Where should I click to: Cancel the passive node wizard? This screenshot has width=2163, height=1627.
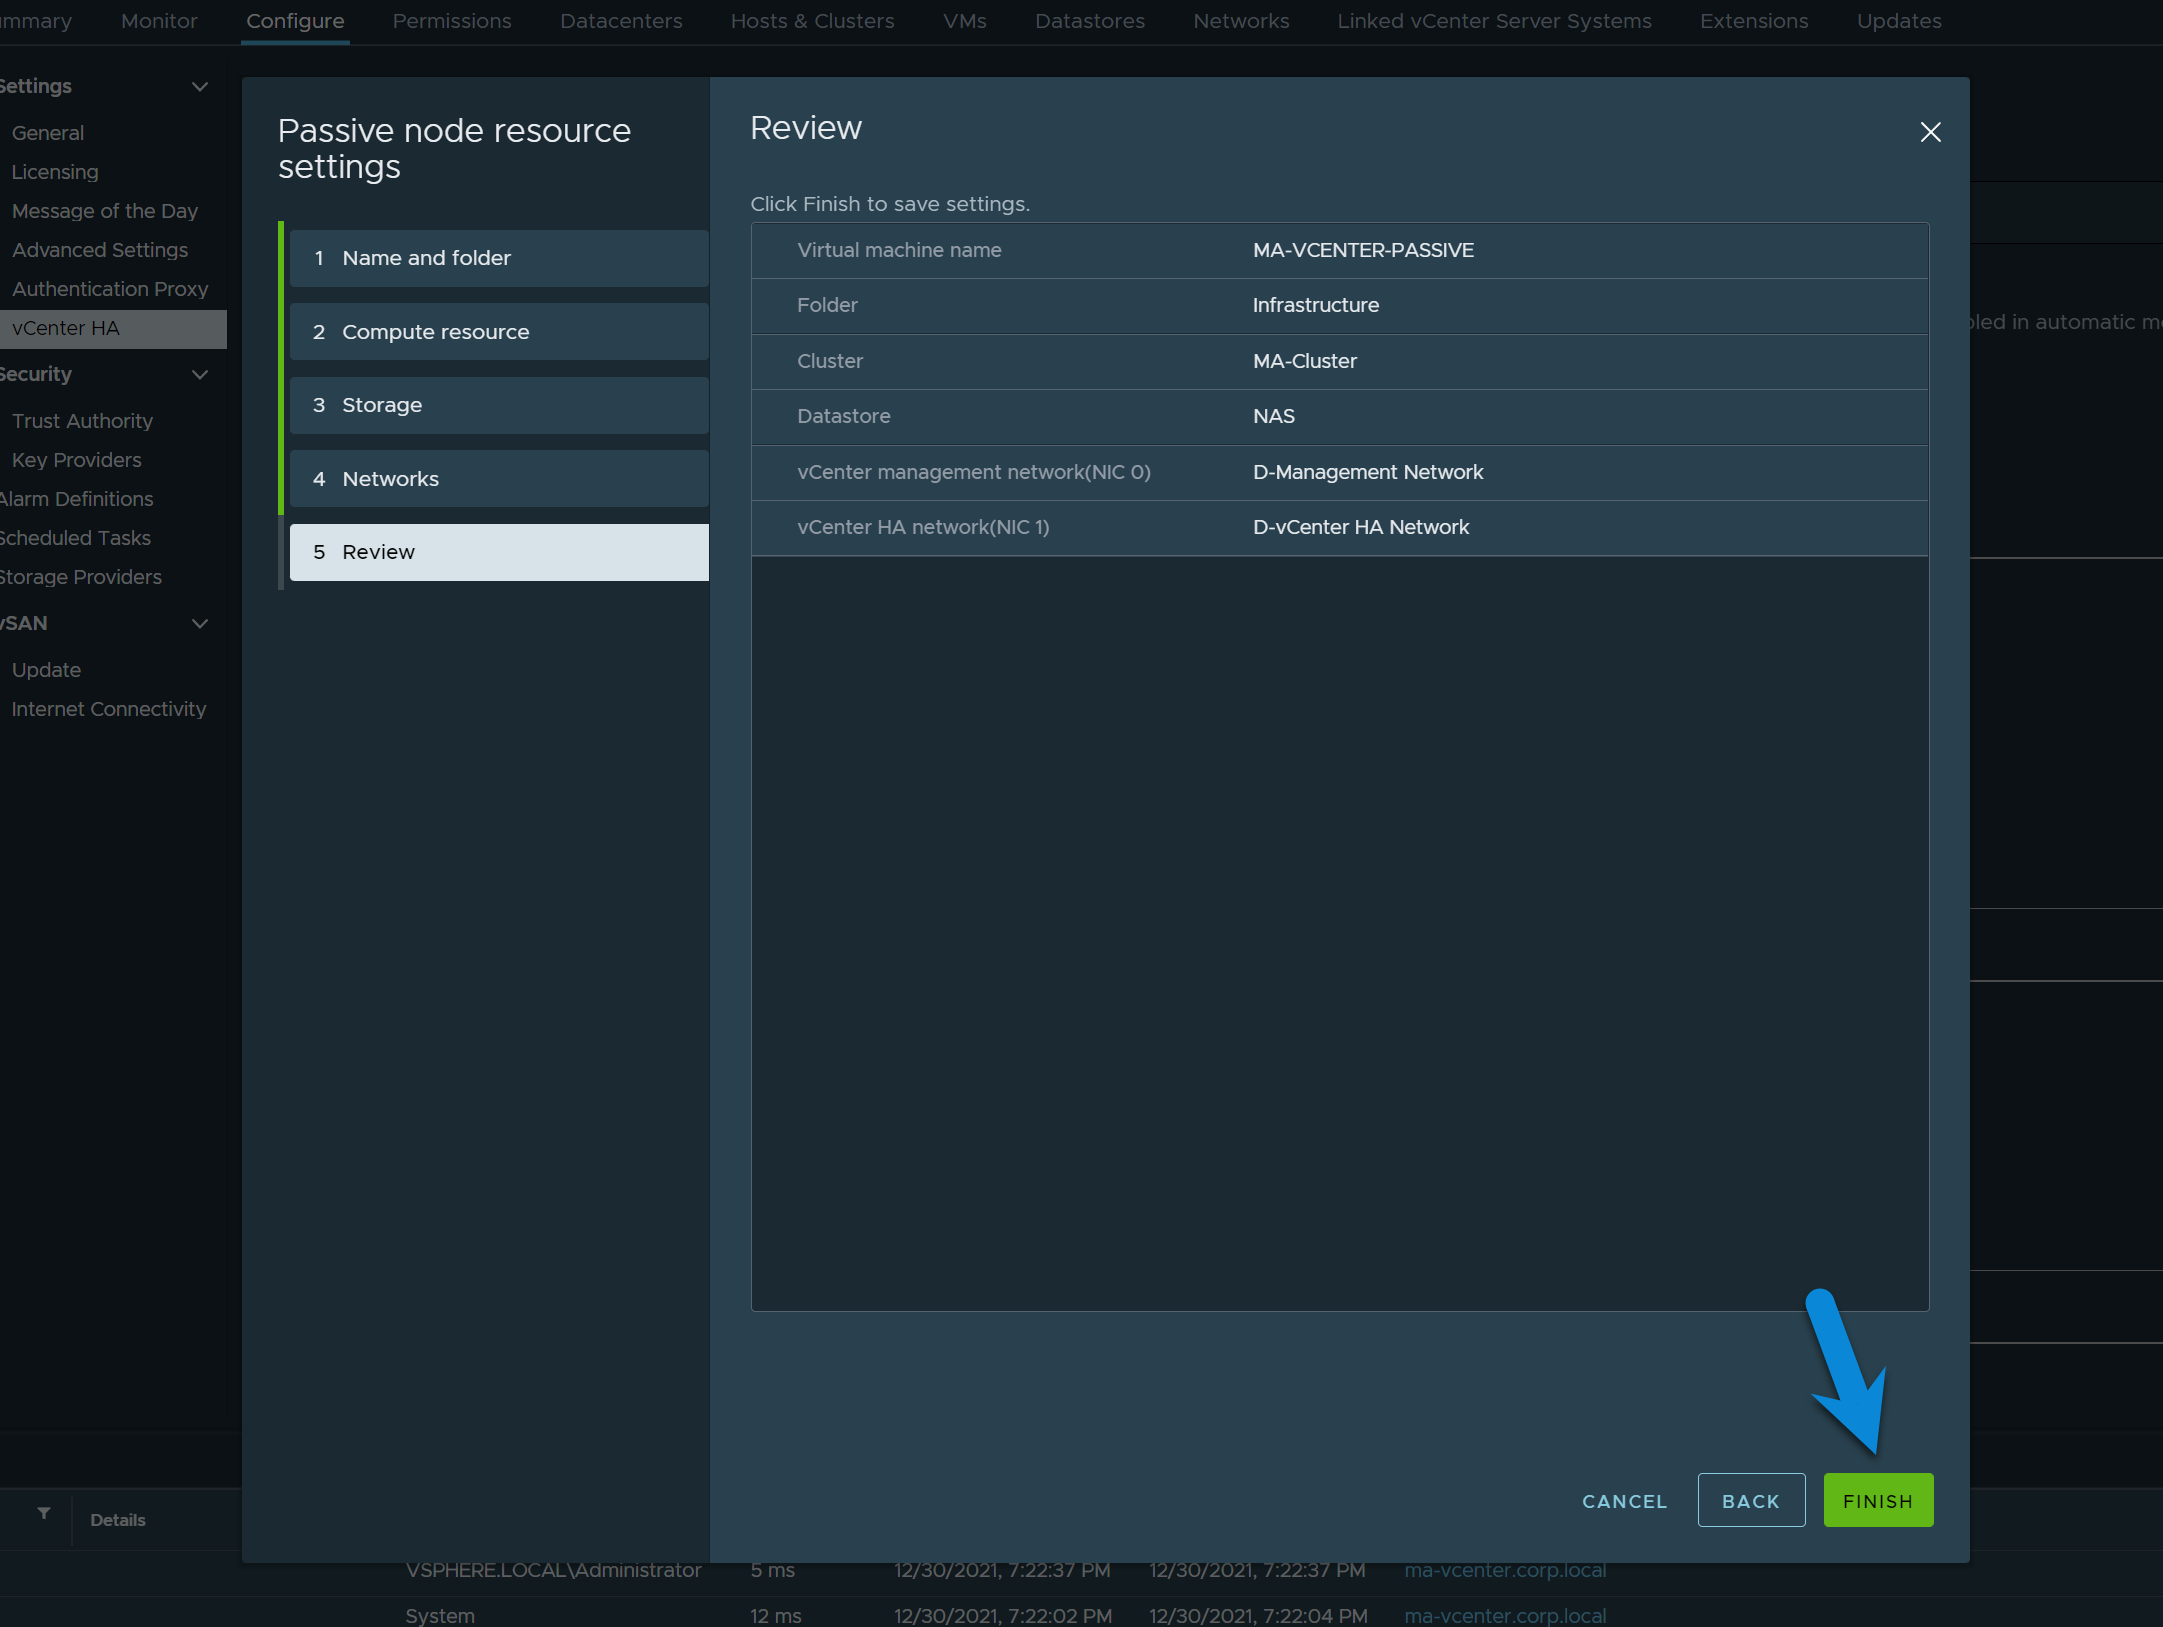coord(1624,1501)
